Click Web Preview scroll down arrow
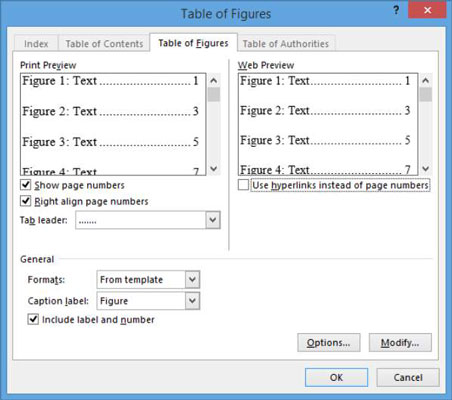Viewport: 452px width, 400px height. 425,168
